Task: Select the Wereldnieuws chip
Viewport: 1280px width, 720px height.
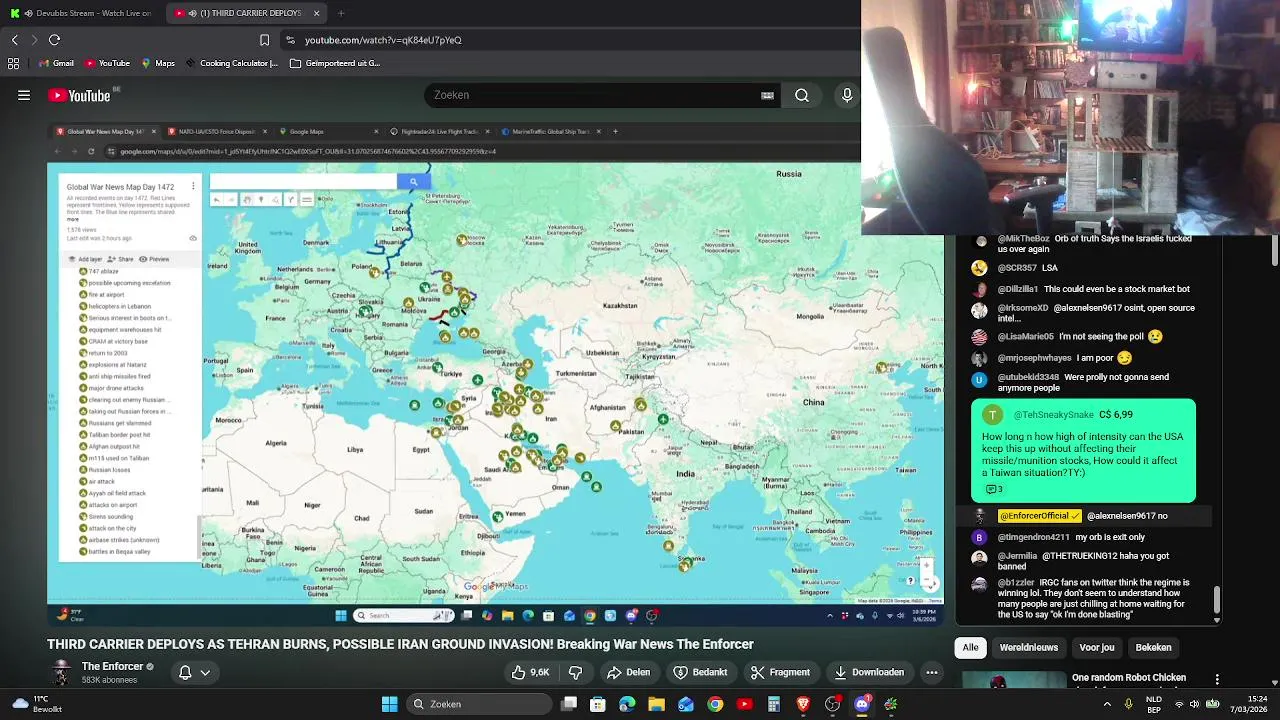Action: 1028,647
